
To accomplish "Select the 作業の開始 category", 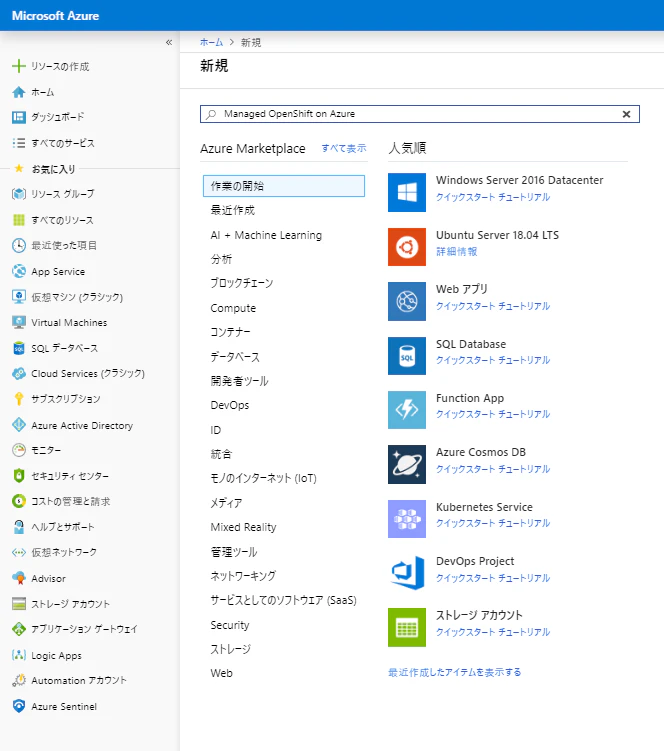I will pyautogui.click(x=284, y=186).
